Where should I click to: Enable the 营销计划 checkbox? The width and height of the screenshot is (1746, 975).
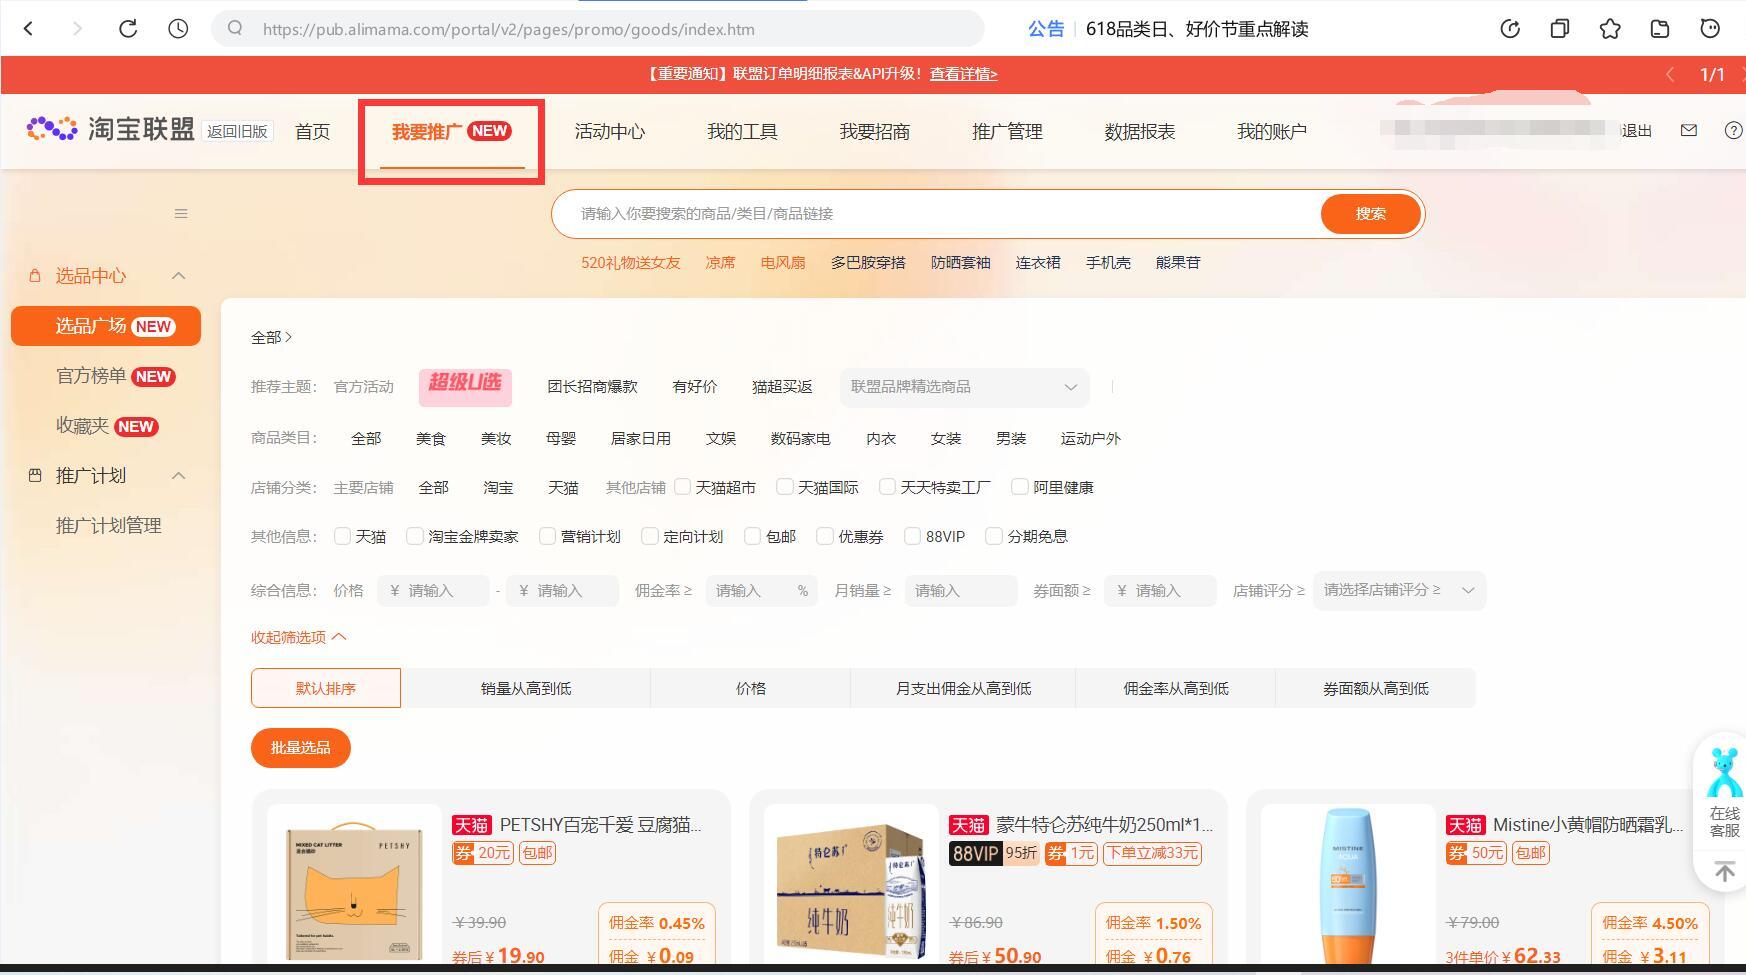pyautogui.click(x=547, y=536)
